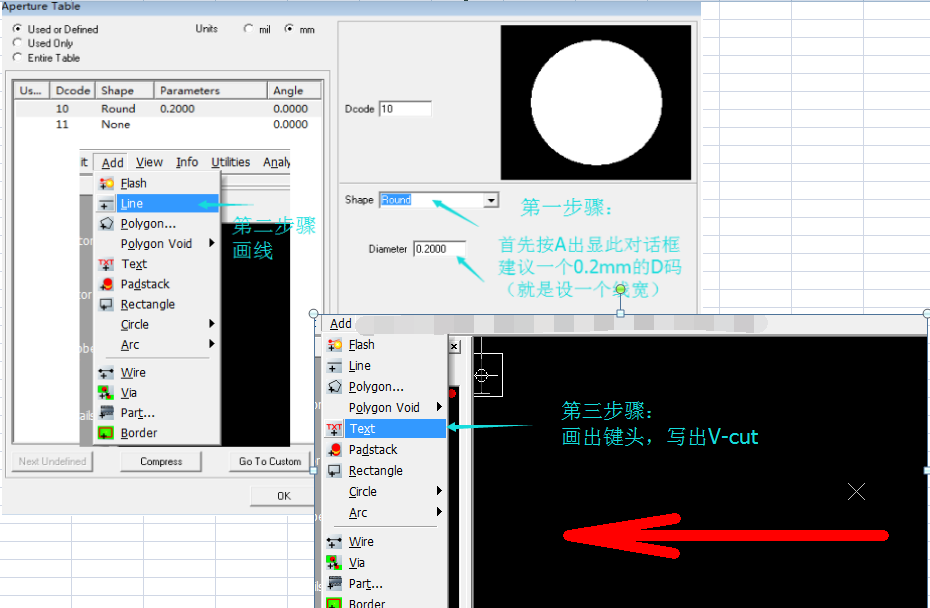Click the Rectangle icon in lower Add menu

pos(335,471)
